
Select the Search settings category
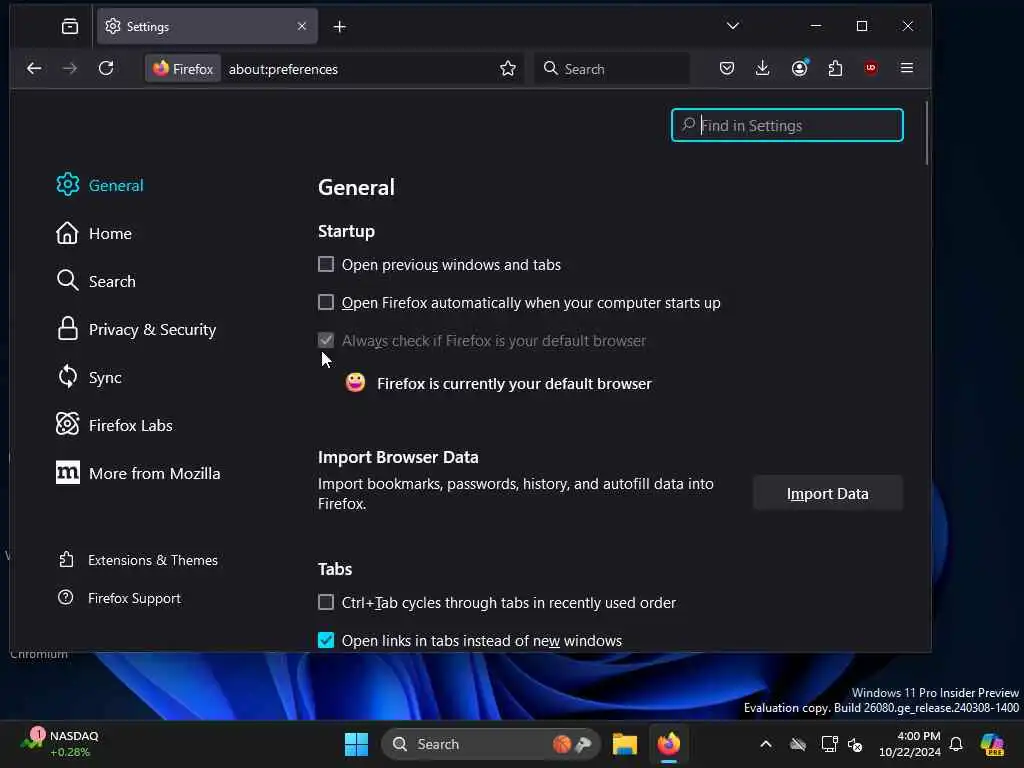coord(96,281)
